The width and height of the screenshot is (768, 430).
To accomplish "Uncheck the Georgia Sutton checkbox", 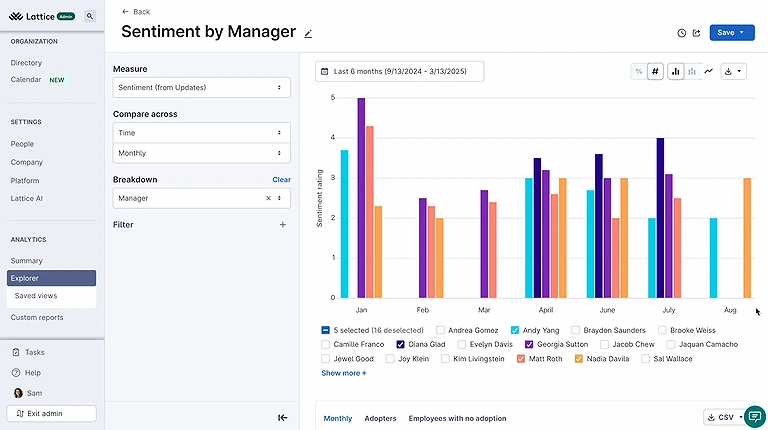I will pyautogui.click(x=529, y=344).
